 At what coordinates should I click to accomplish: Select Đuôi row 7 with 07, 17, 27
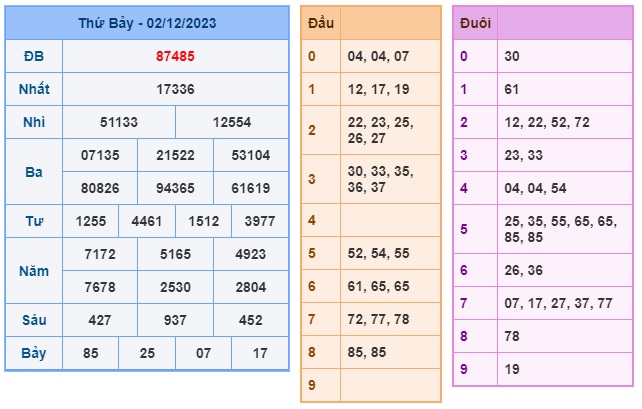(543, 303)
